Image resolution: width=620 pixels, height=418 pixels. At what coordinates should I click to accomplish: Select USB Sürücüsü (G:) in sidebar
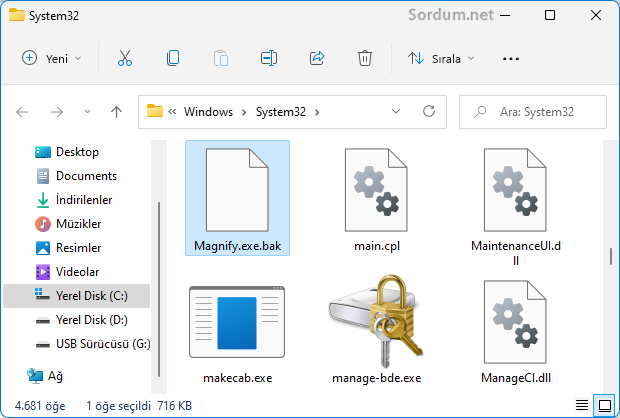coord(93,344)
